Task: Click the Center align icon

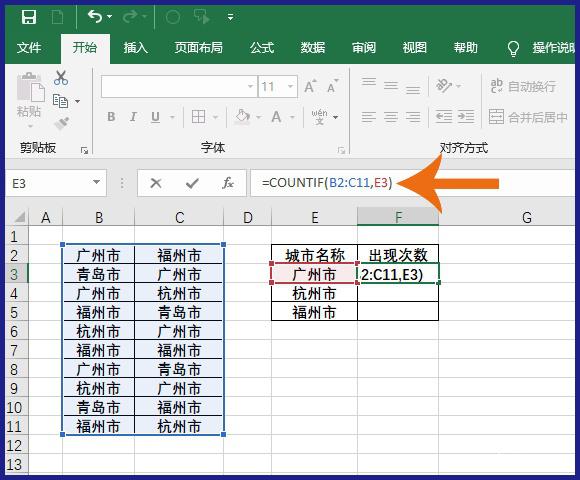Action: click(x=391, y=117)
